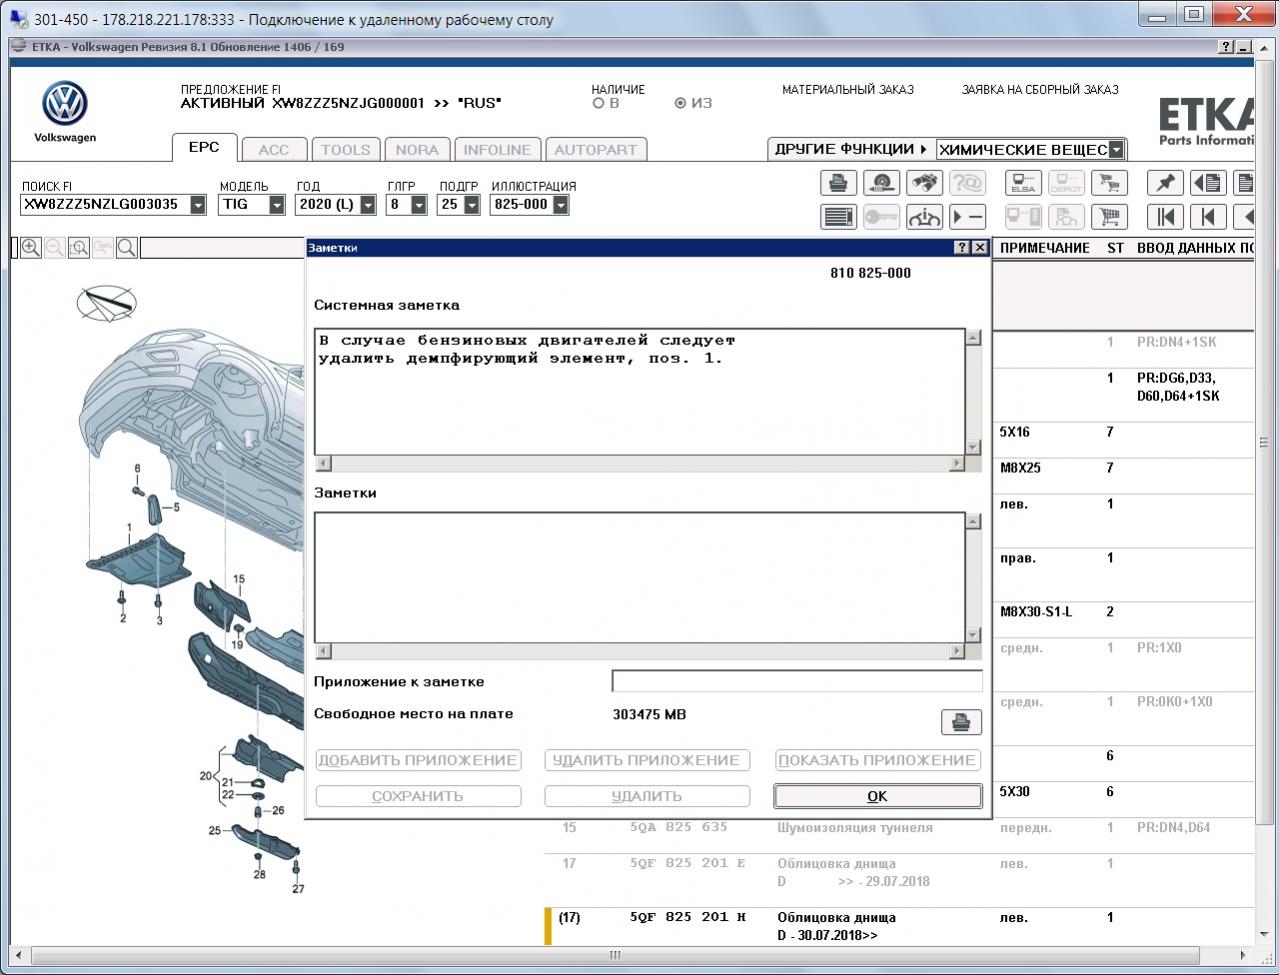Image resolution: width=1279 pixels, height=975 pixels.
Task: Click the arrow-dash toolbar icon
Action: [967, 217]
